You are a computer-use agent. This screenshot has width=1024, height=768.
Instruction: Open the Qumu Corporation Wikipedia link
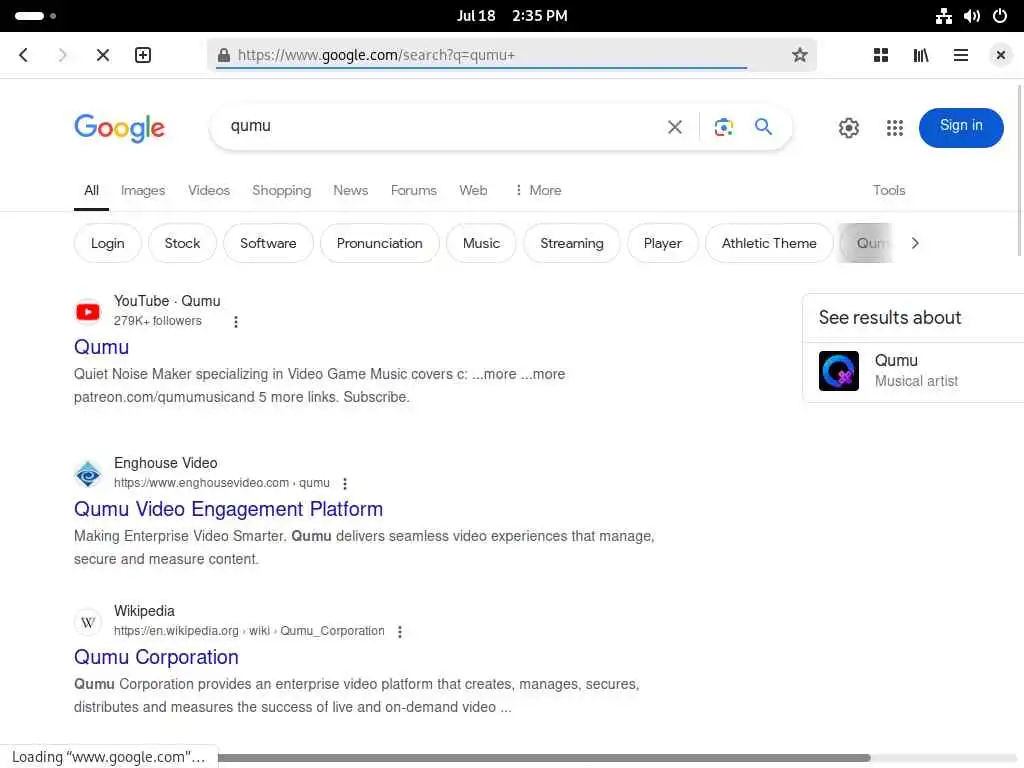point(156,657)
